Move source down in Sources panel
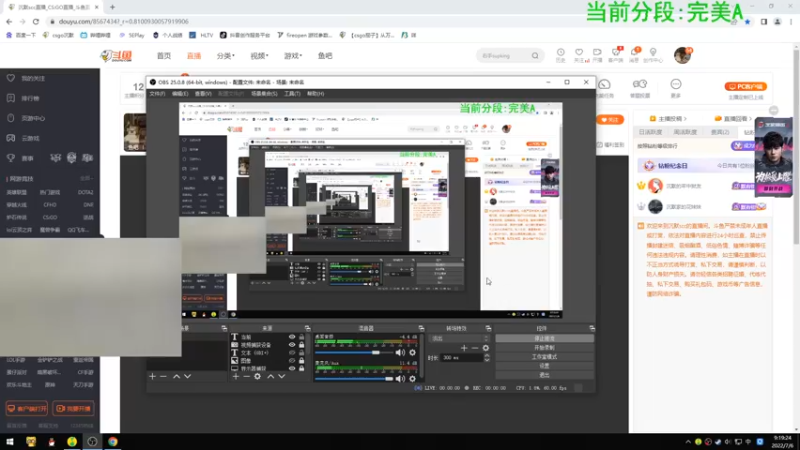 coord(281,377)
